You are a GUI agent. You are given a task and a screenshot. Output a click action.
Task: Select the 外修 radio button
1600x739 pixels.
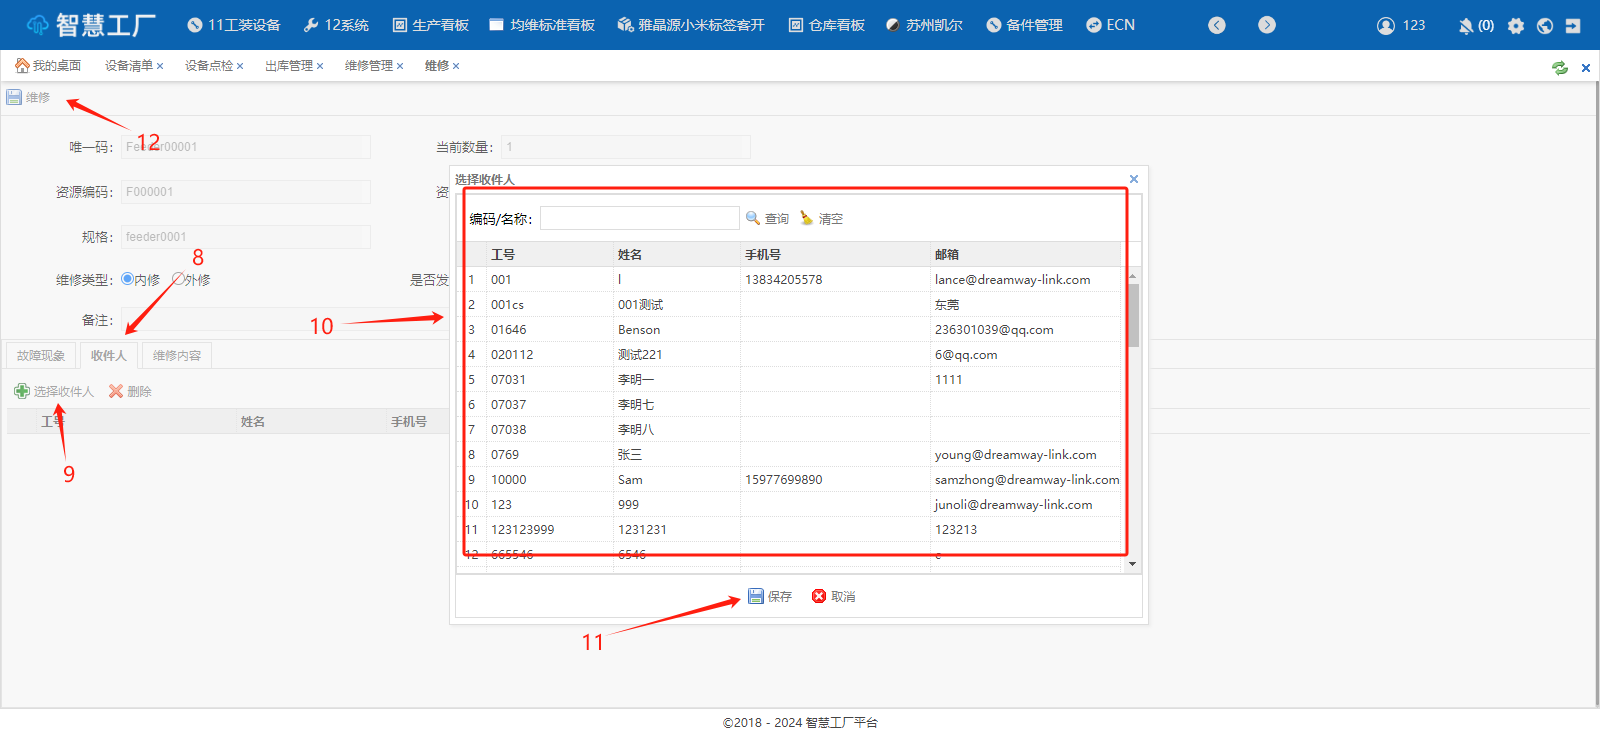178,279
